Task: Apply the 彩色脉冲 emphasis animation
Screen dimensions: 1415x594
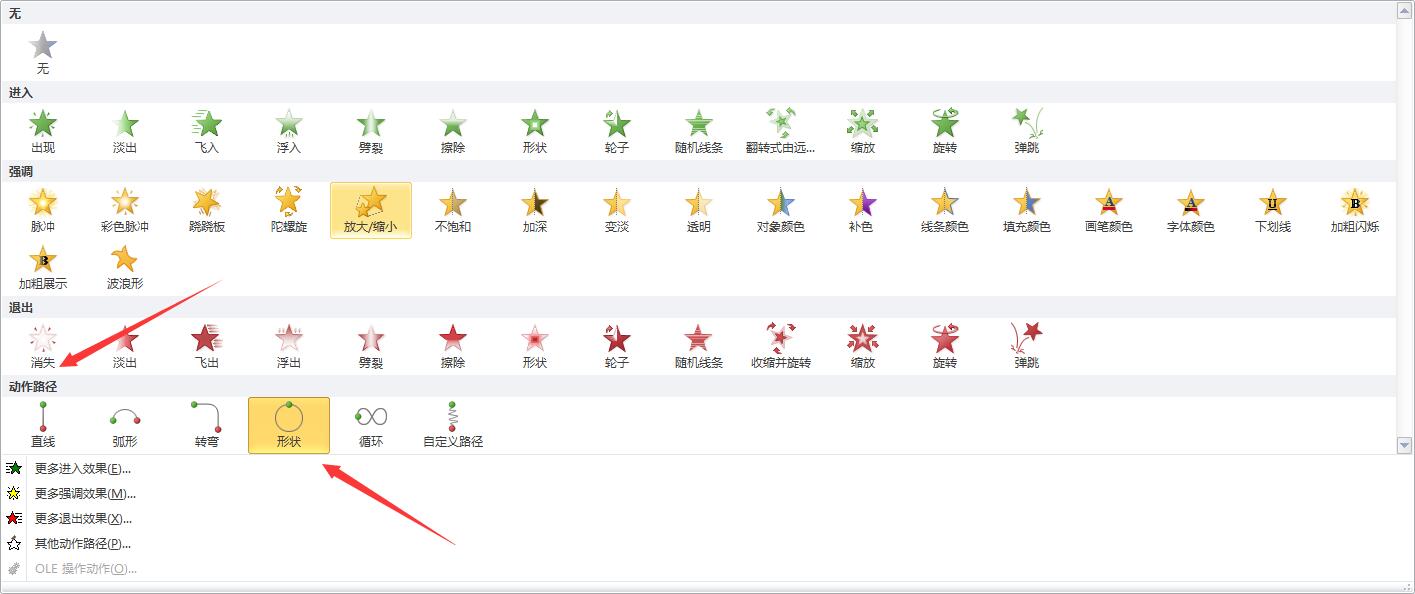Action: tap(125, 210)
